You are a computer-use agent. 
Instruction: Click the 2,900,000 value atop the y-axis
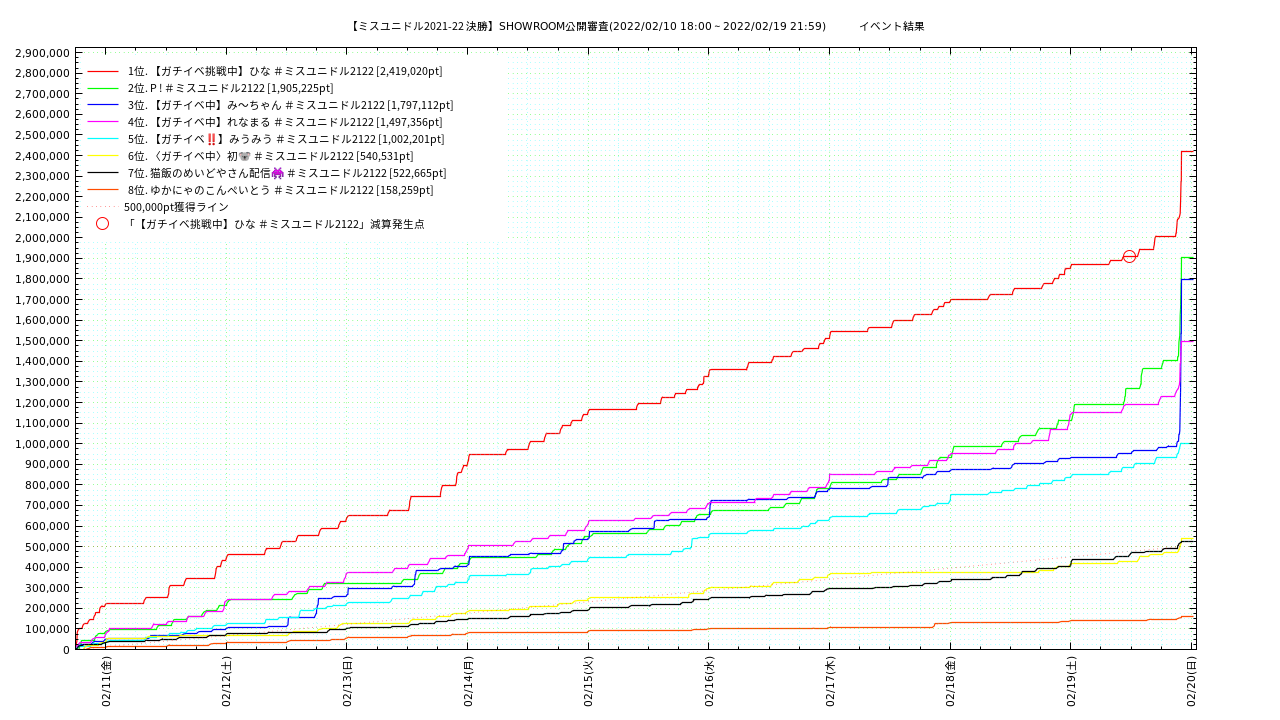point(42,52)
